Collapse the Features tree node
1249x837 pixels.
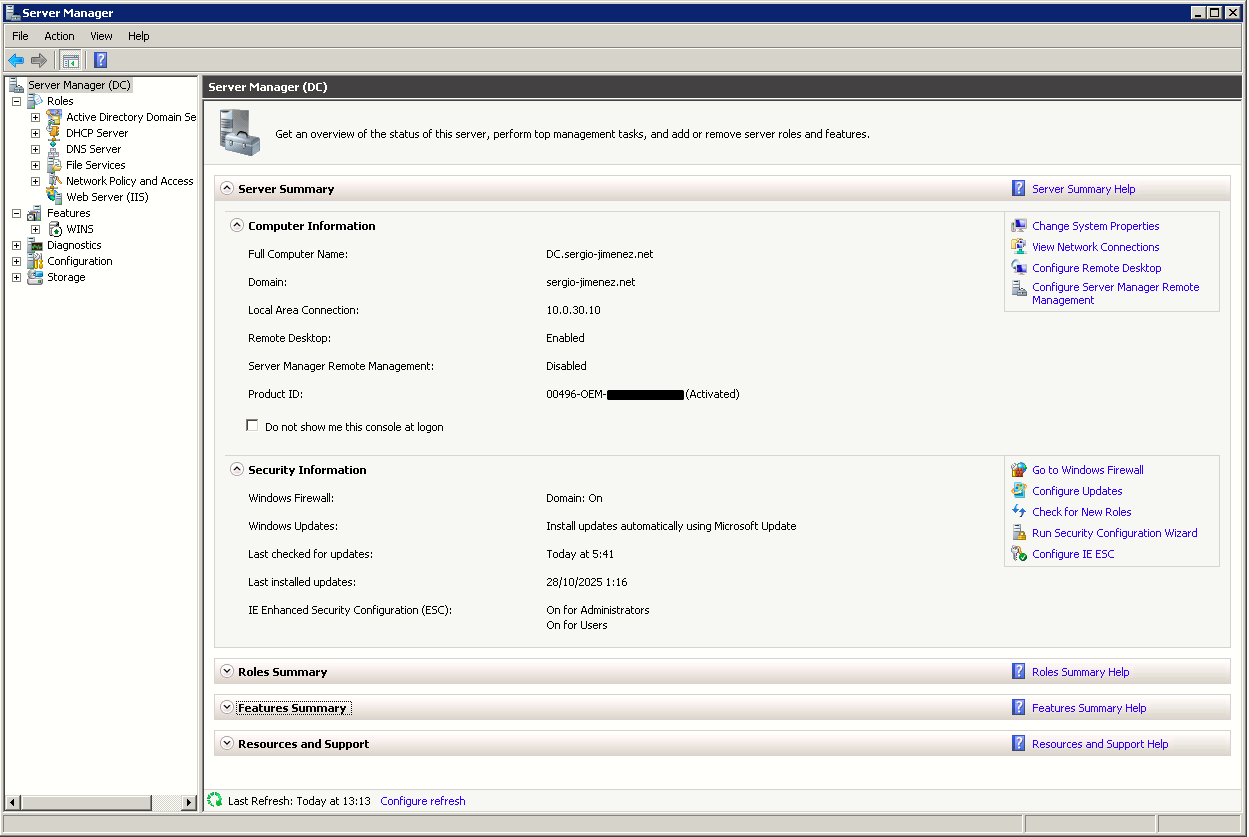16,213
